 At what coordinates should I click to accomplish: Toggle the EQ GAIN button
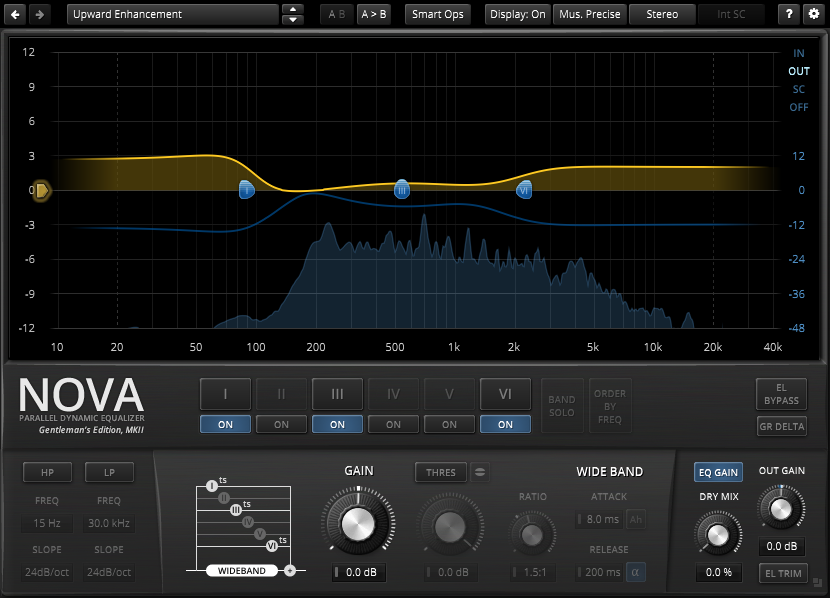click(x=718, y=472)
